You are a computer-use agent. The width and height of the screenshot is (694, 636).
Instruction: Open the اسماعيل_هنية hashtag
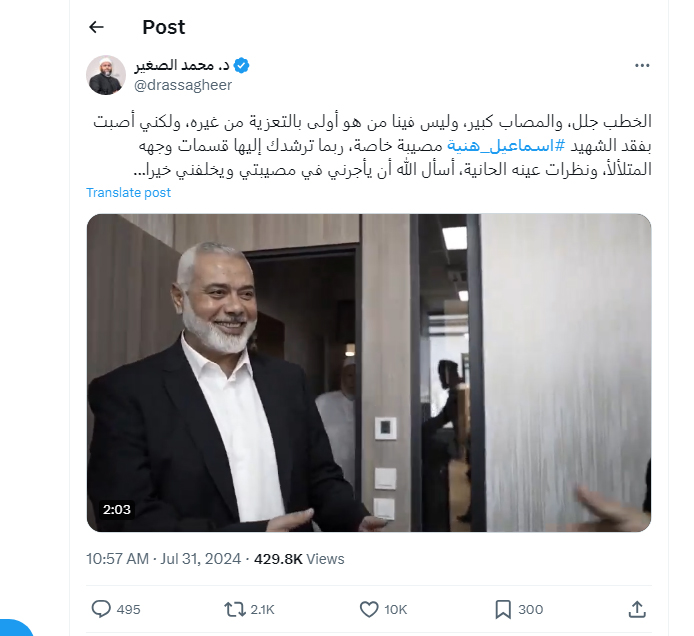pyautogui.click(x=506, y=146)
